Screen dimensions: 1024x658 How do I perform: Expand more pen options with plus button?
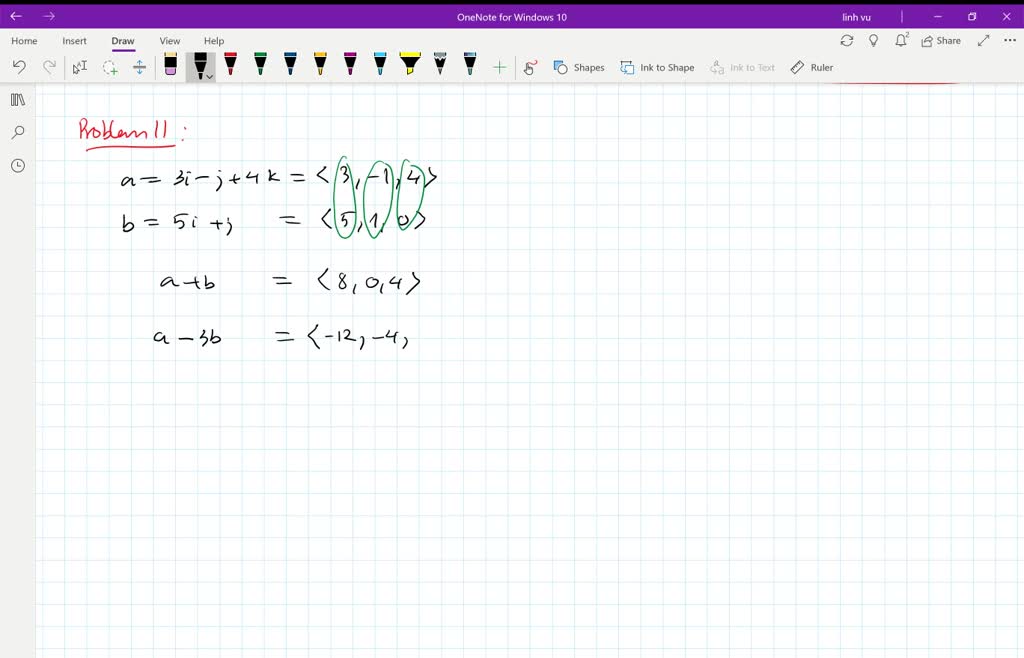(x=500, y=67)
